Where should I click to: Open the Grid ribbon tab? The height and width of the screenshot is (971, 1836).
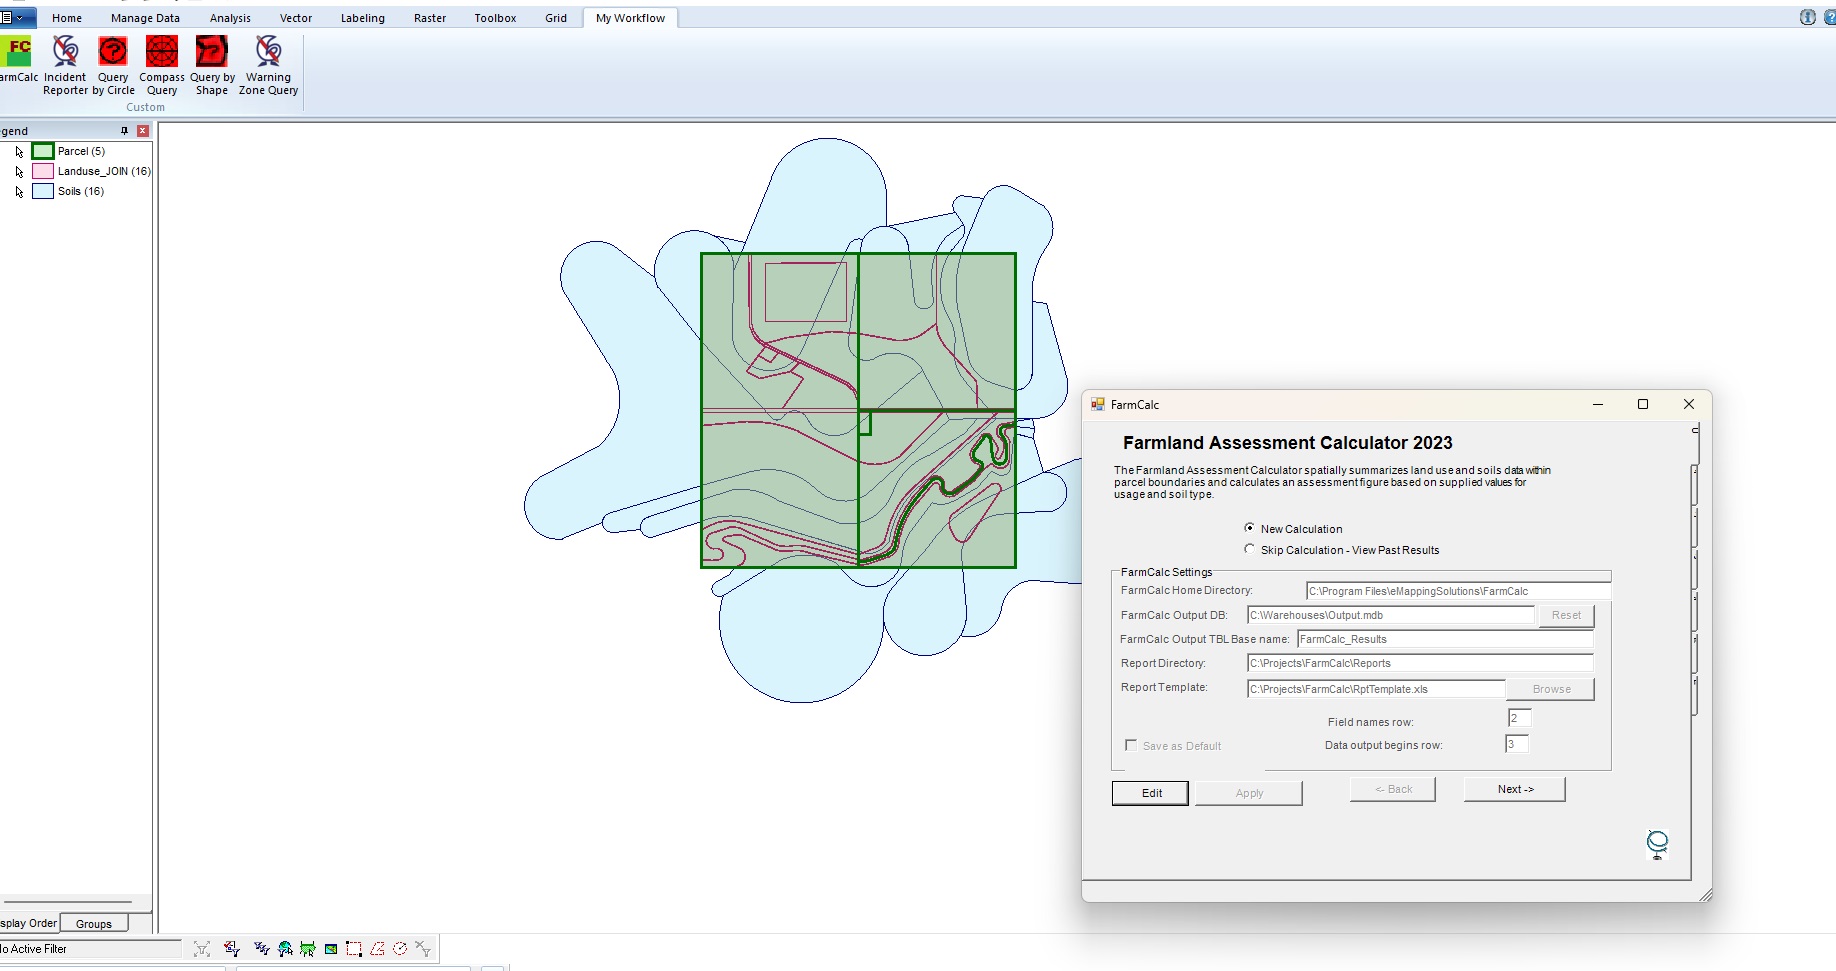[x=556, y=18]
